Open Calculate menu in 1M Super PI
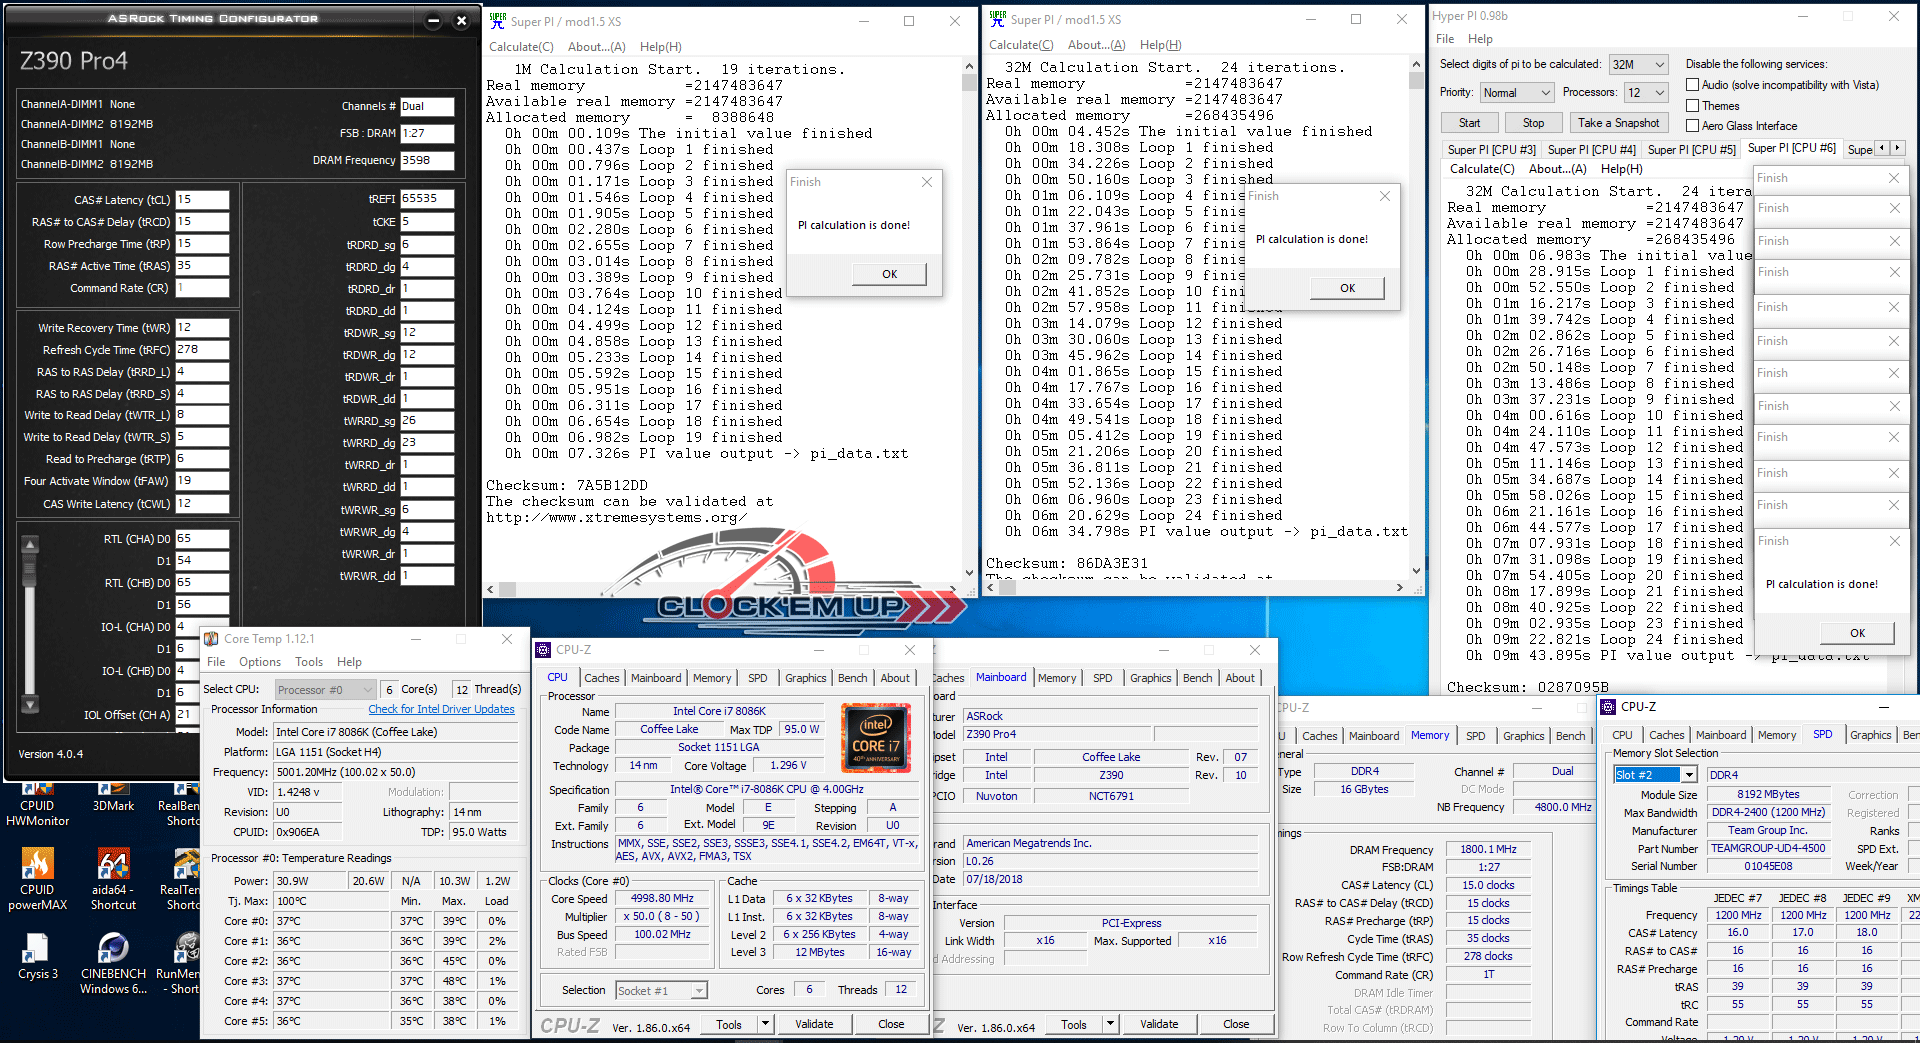Viewport: 1920px width, 1043px height. (521, 47)
